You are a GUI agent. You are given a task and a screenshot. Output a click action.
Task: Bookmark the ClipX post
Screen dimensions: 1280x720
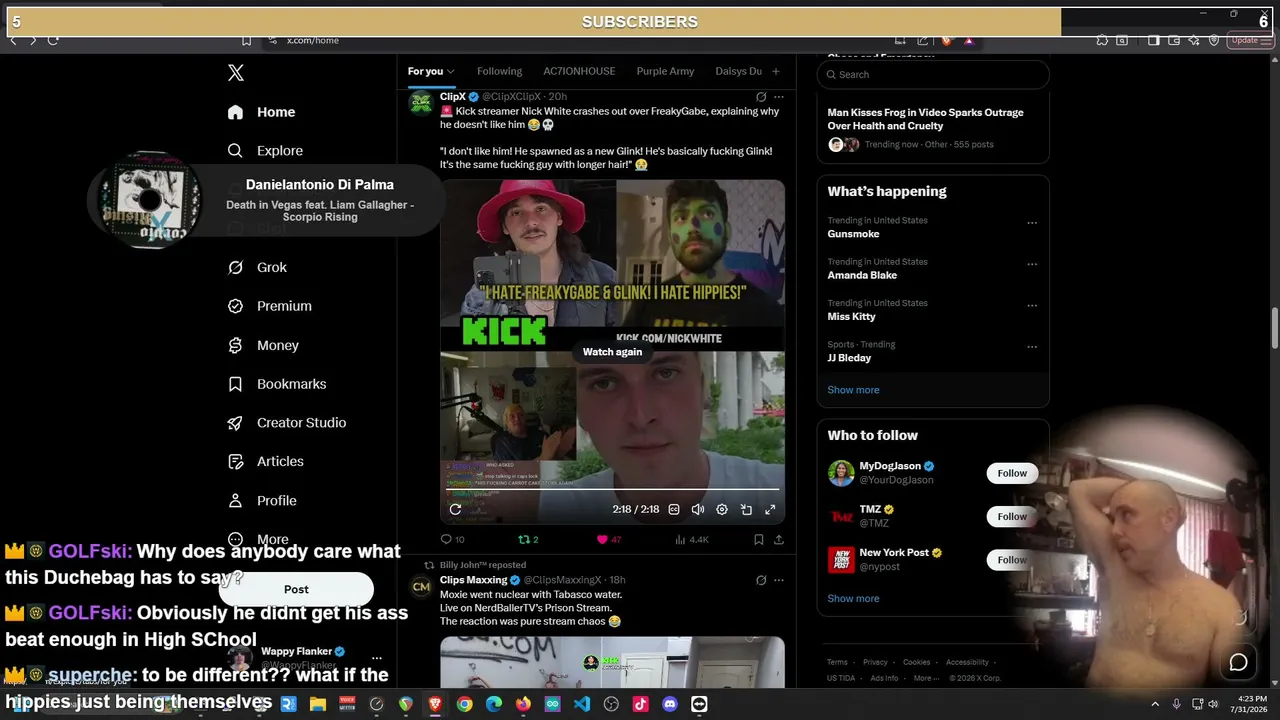(x=759, y=540)
